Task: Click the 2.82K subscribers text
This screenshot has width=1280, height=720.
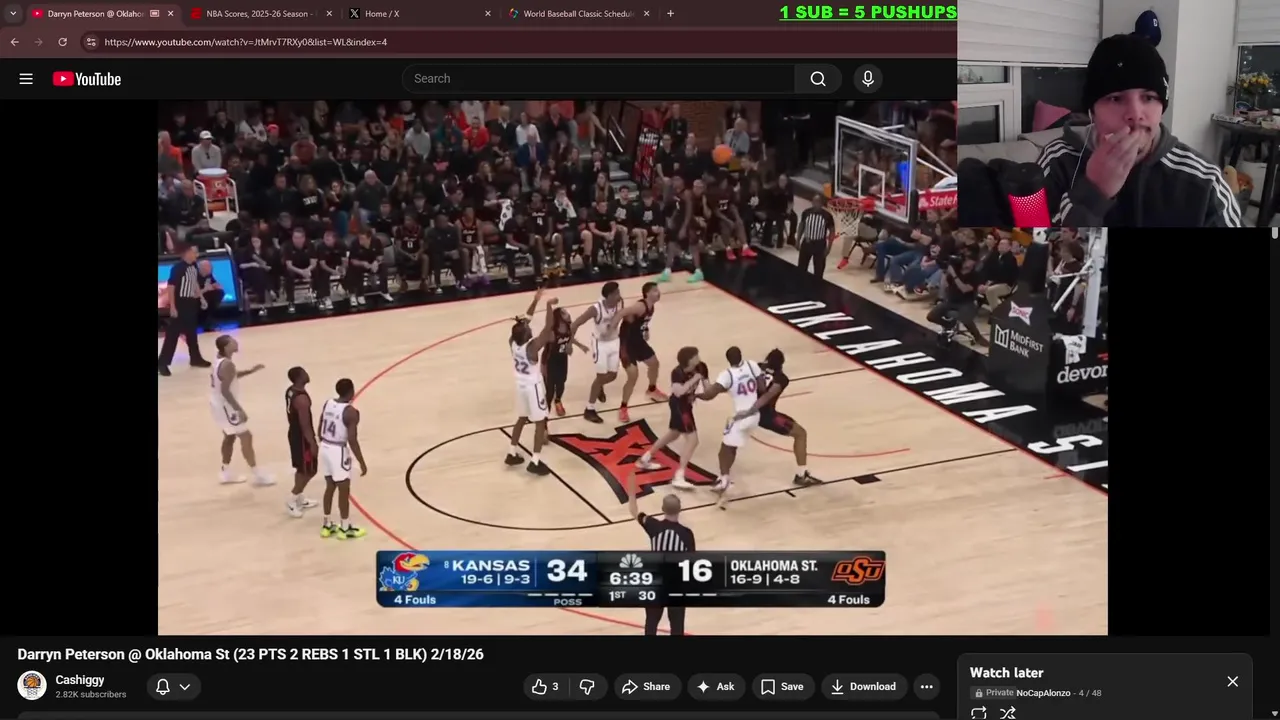Action: [x=90, y=695]
